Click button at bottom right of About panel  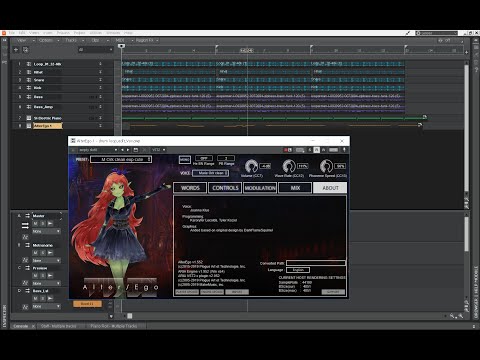(333, 292)
